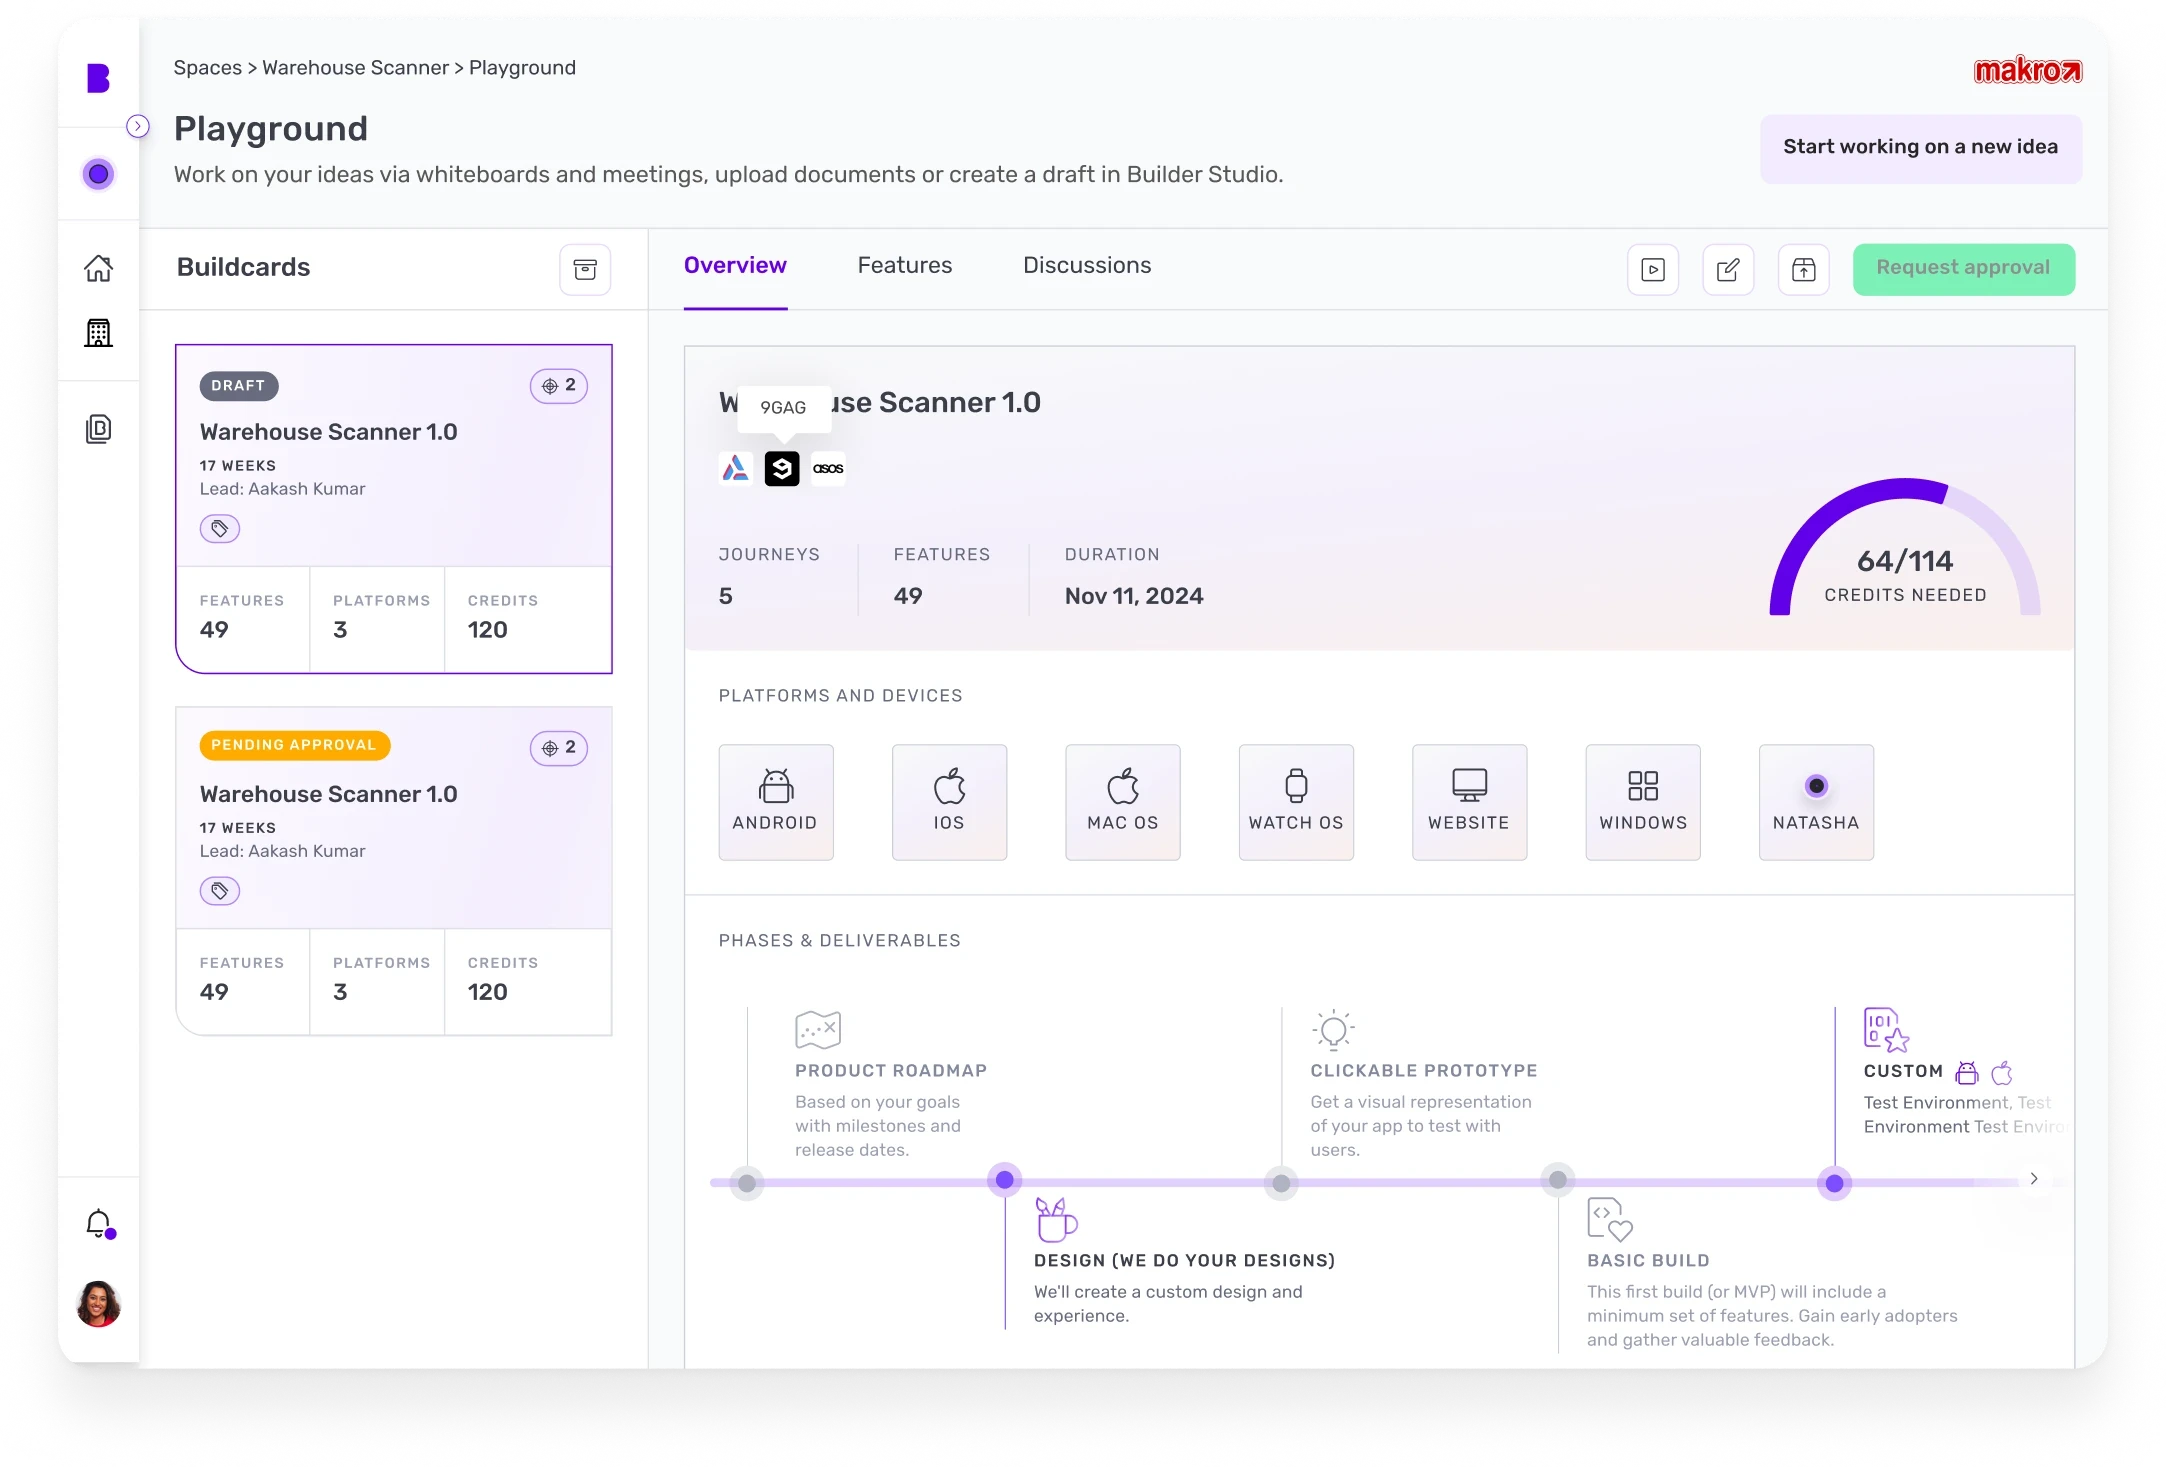Click the Builder B logo in sidebar
This screenshot has height=1468, width=2166.
pyautogui.click(x=98, y=77)
